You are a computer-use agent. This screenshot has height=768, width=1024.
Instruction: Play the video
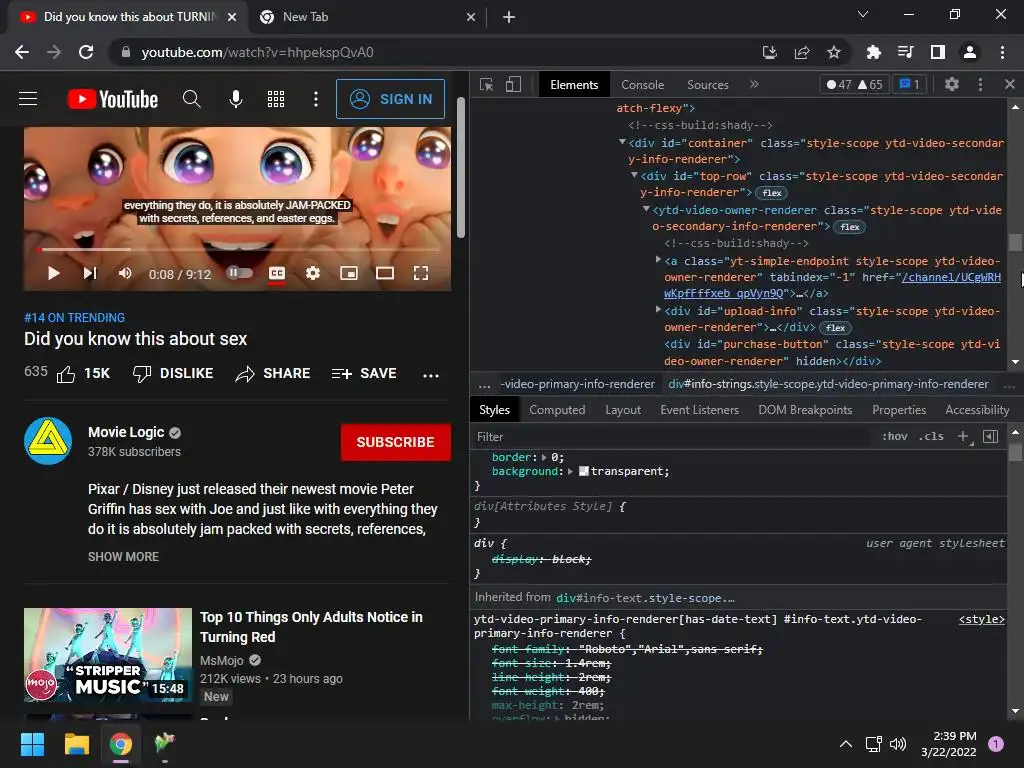point(54,273)
